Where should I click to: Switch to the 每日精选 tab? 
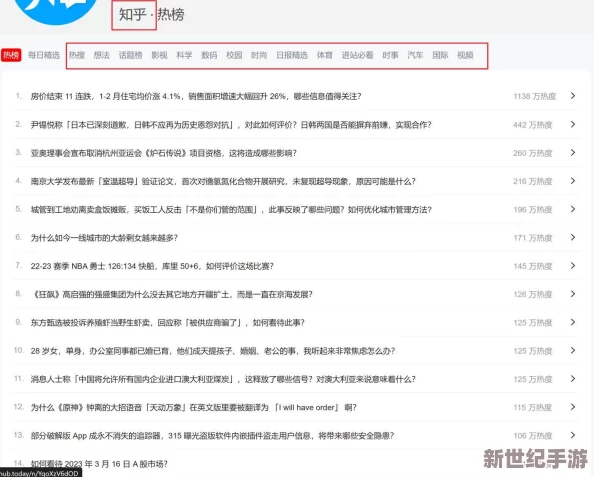[x=44, y=55]
